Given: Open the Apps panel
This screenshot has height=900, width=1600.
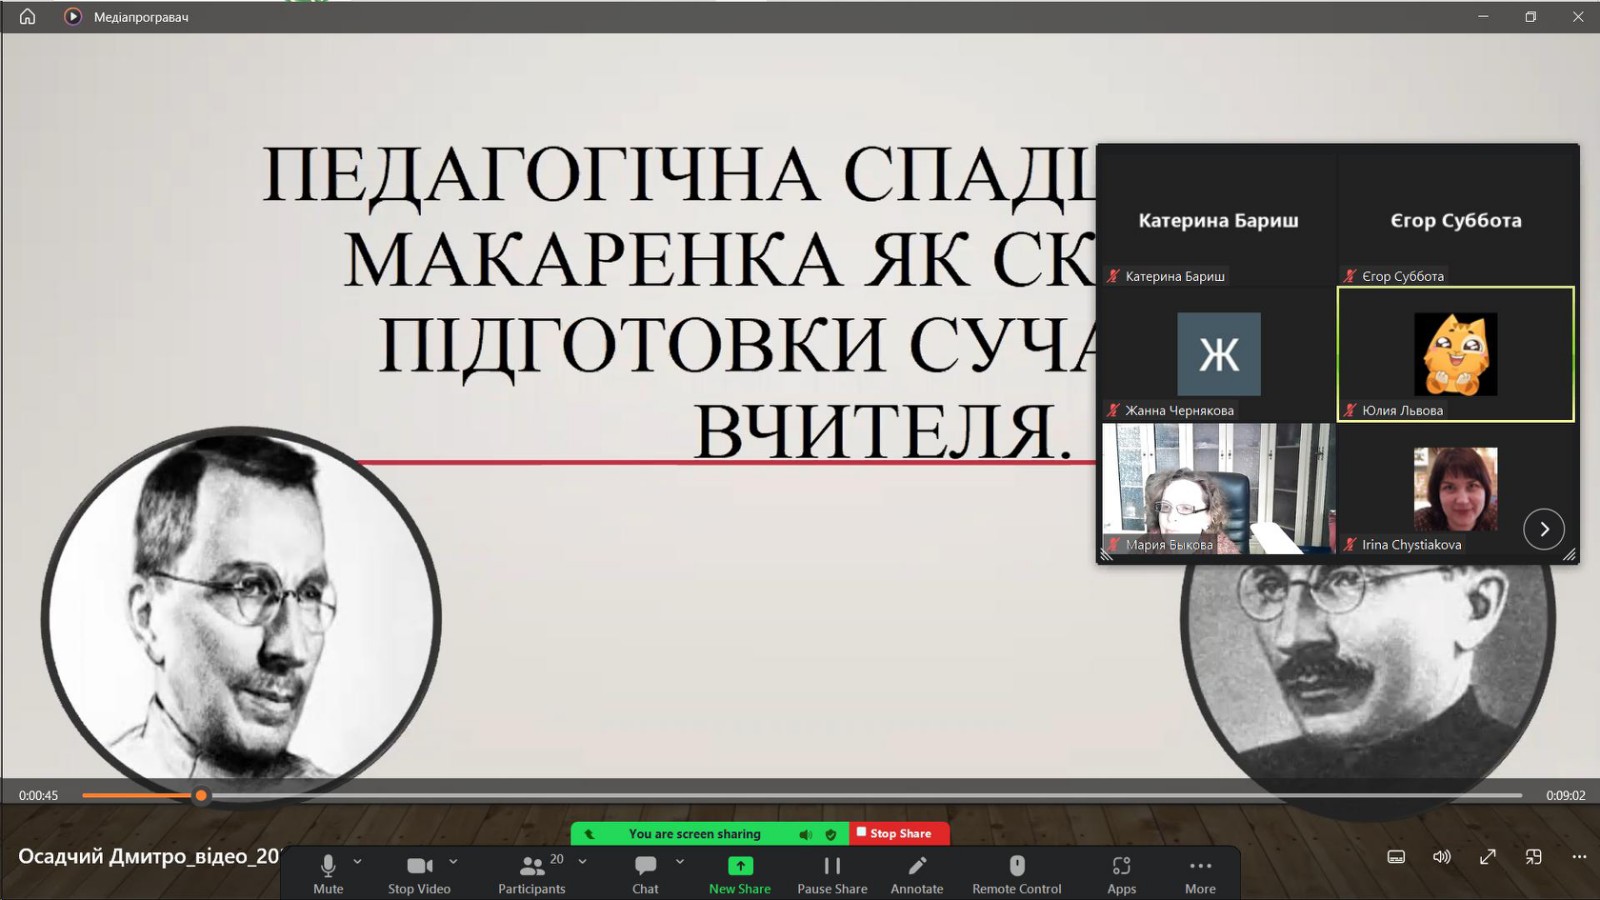Looking at the screenshot, I should pos(1121,866).
